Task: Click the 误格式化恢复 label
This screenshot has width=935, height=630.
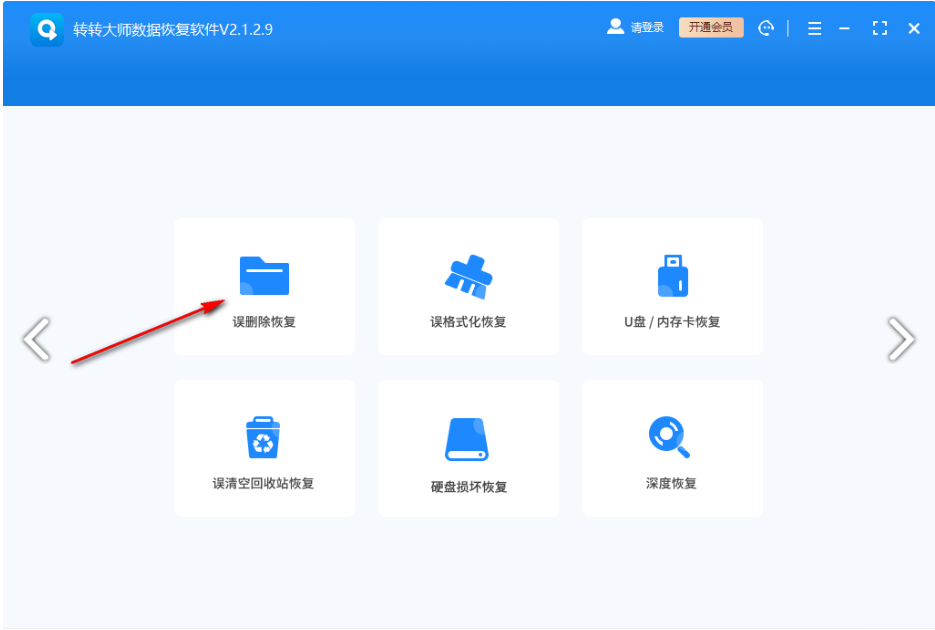Action: 468,322
